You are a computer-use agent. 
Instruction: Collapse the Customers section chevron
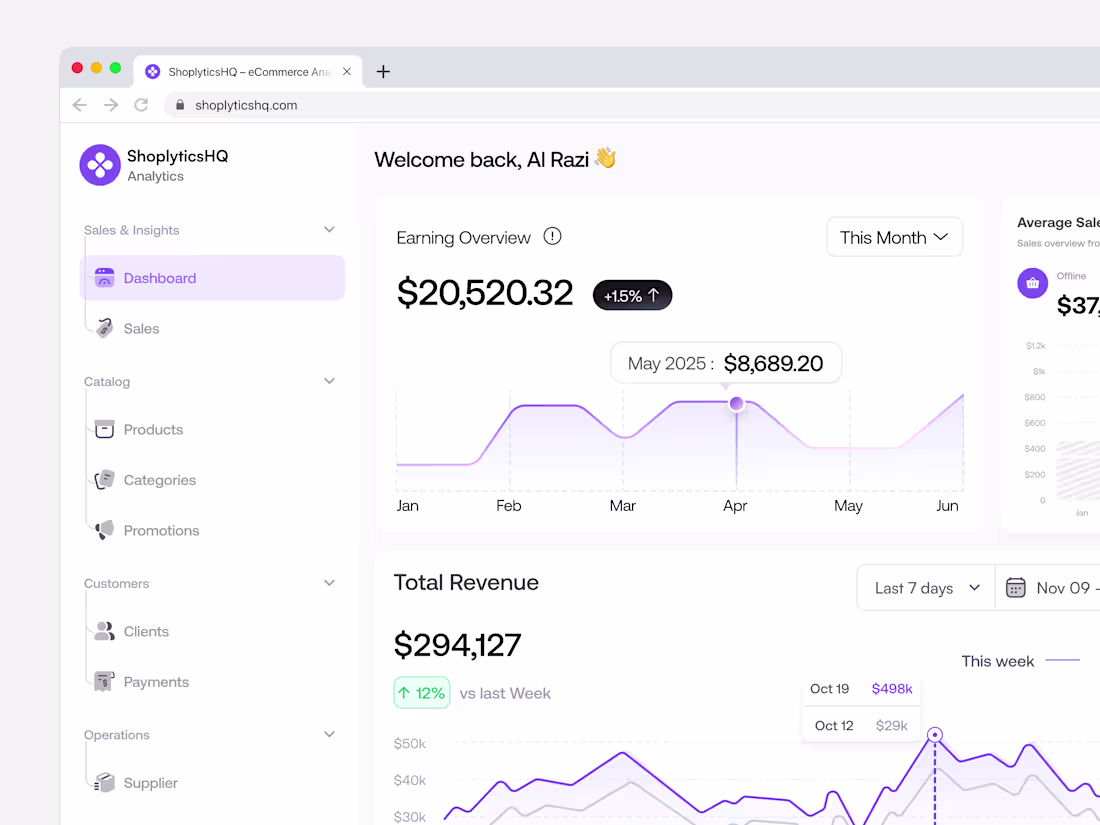click(329, 582)
